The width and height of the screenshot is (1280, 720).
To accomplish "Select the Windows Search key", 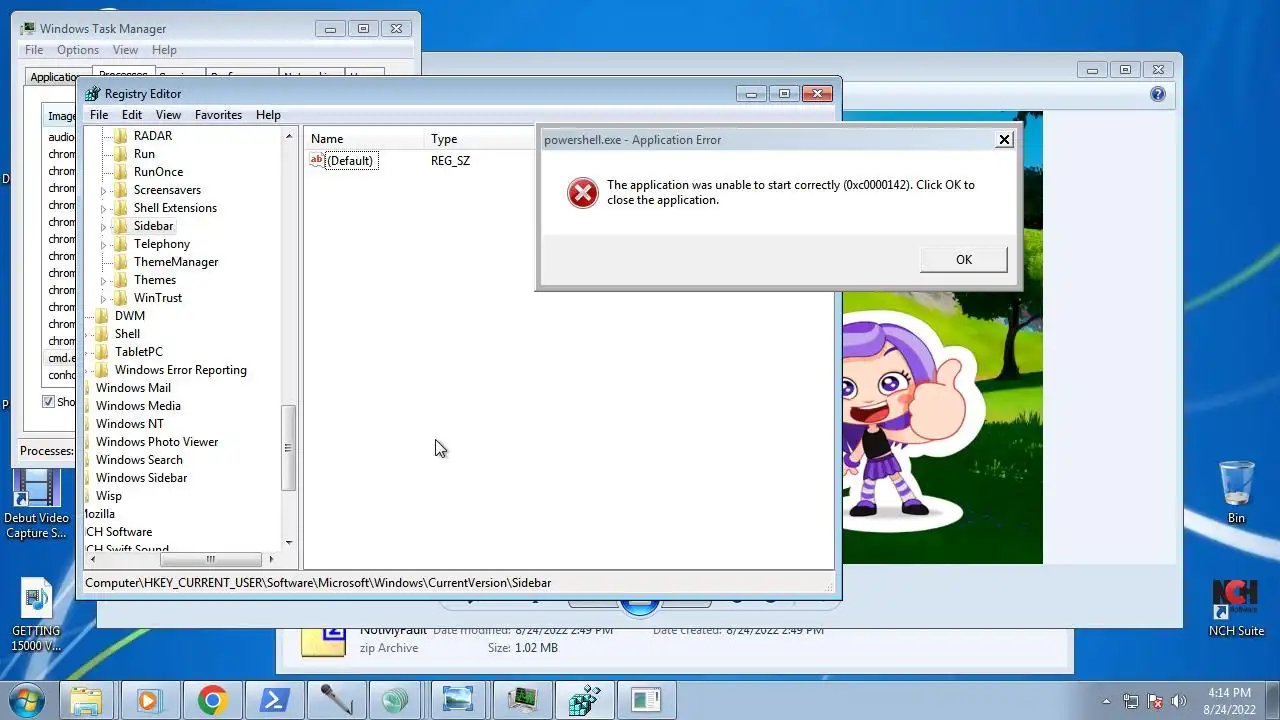I will point(139,460).
